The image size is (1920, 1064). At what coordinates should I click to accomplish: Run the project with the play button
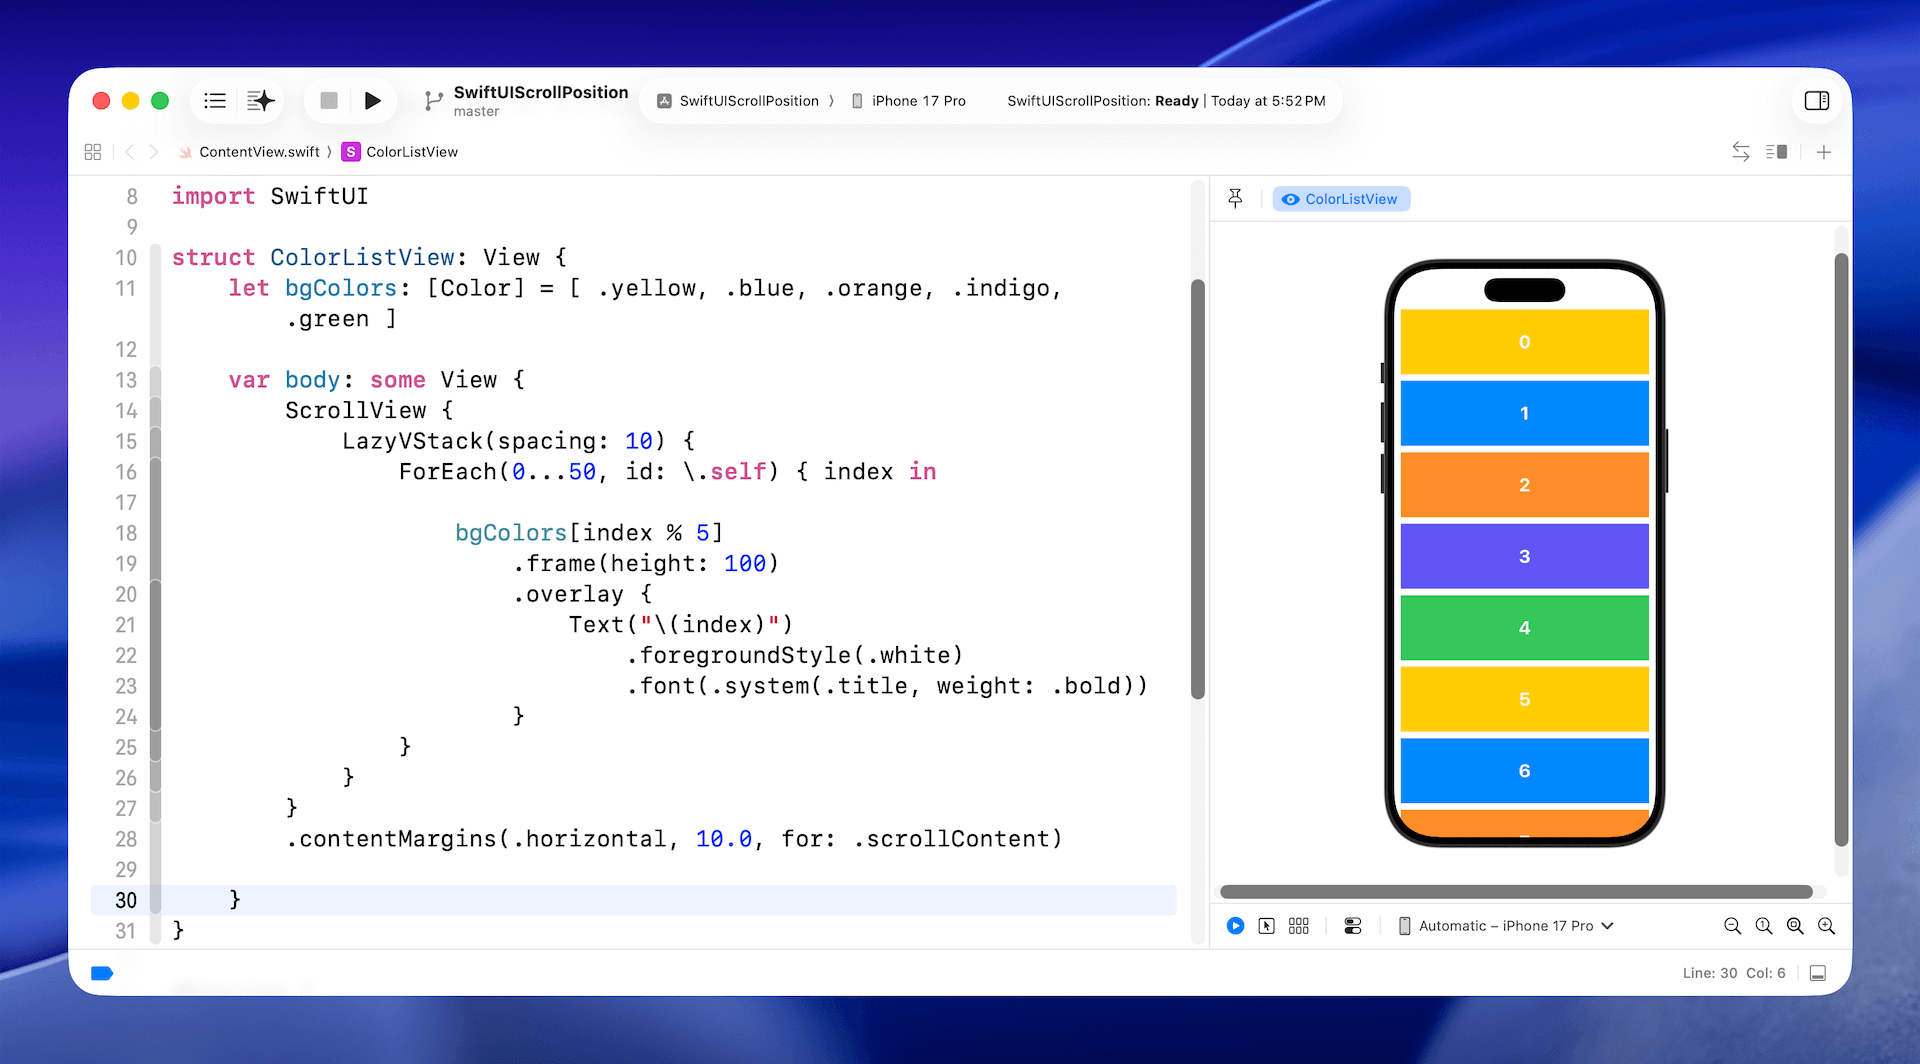pos(372,101)
